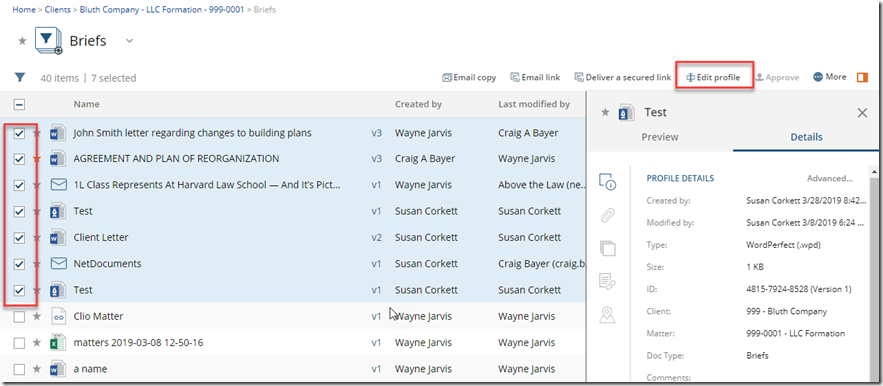The height and width of the screenshot is (386, 883).
Task: Click version v3 of John Smith letter
Action: pyautogui.click(x=377, y=134)
